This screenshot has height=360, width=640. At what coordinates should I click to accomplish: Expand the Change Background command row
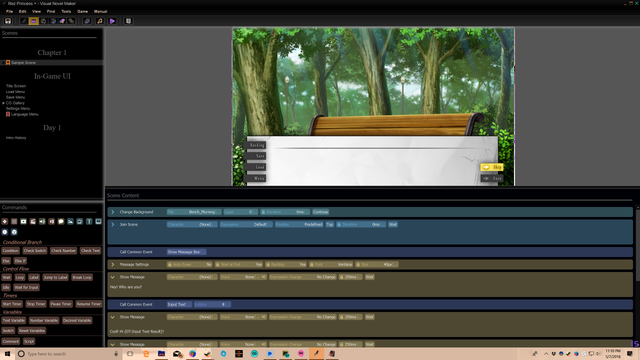pos(113,212)
